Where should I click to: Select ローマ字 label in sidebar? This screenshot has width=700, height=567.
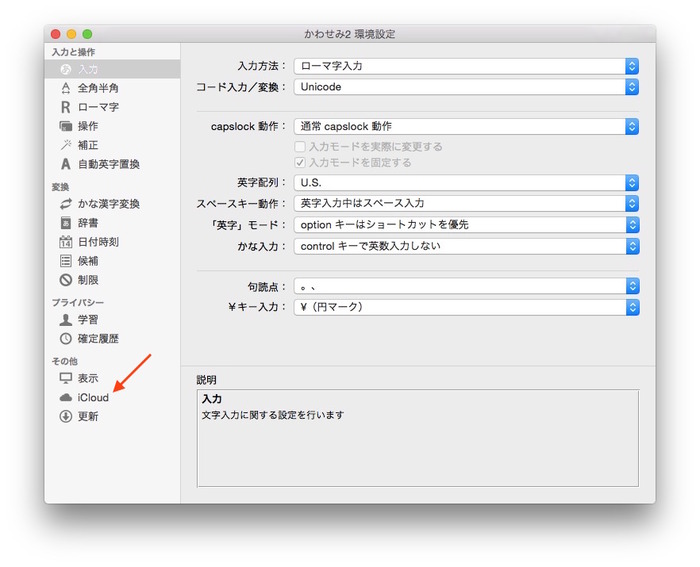click(98, 107)
